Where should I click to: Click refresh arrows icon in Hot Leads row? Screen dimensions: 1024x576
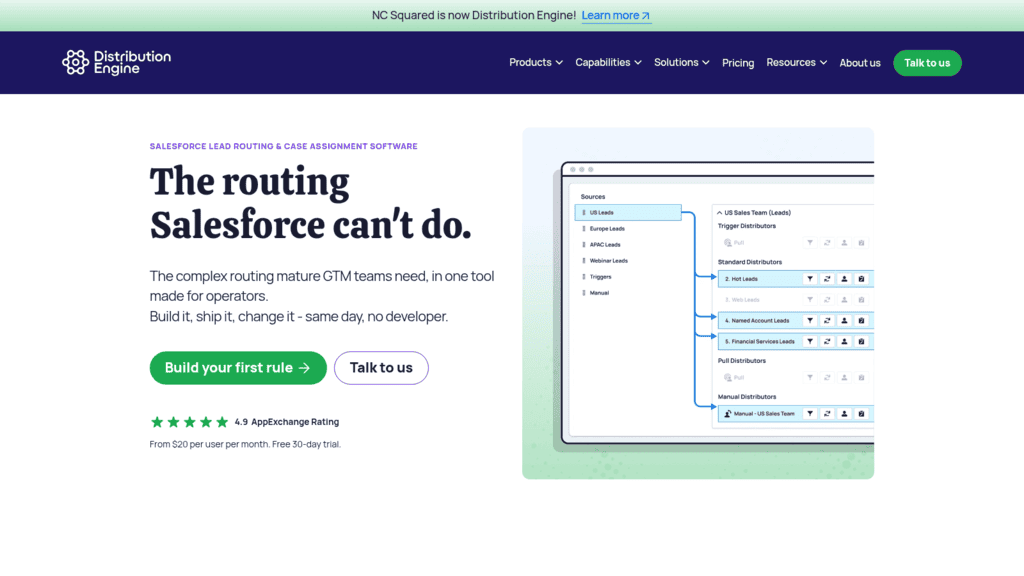tap(827, 279)
